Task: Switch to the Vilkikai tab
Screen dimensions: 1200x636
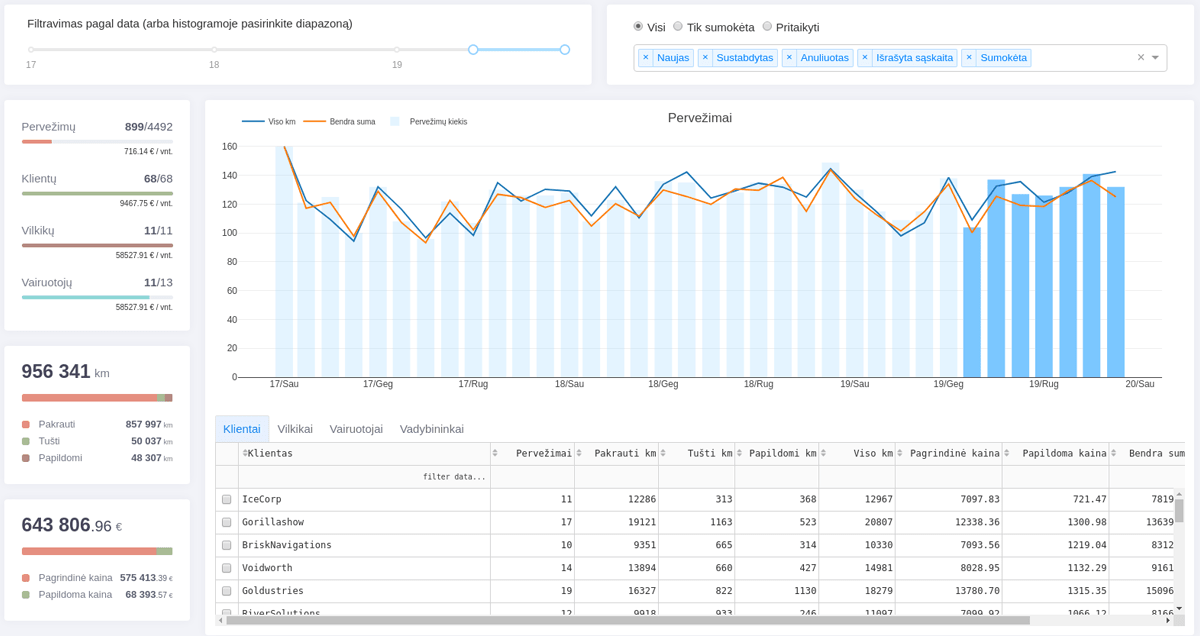Action: coord(295,429)
